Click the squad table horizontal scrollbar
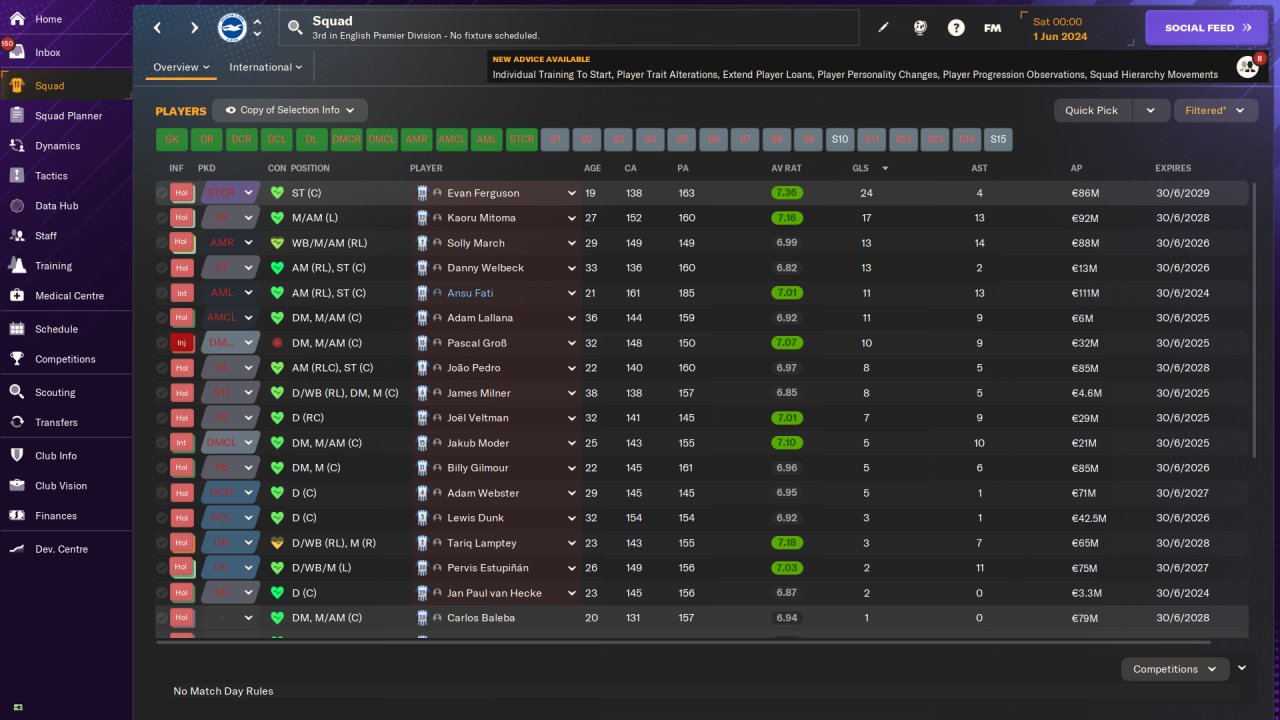The height and width of the screenshot is (720, 1280). (x=684, y=641)
